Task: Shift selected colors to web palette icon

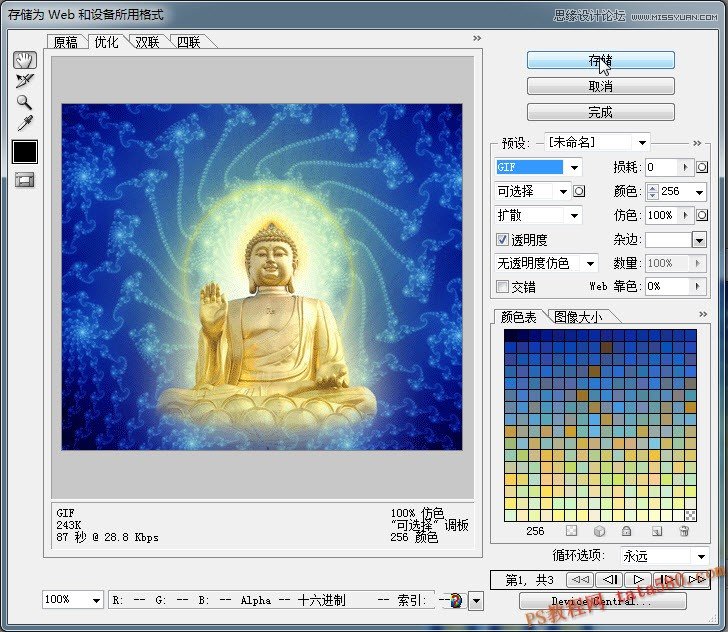Action: coord(599,531)
